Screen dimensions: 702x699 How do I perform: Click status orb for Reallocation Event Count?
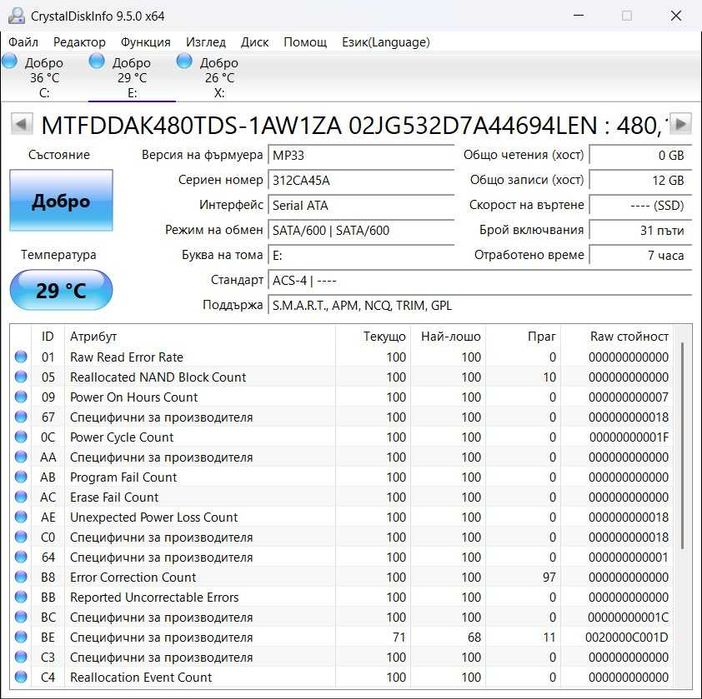click(21, 677)
